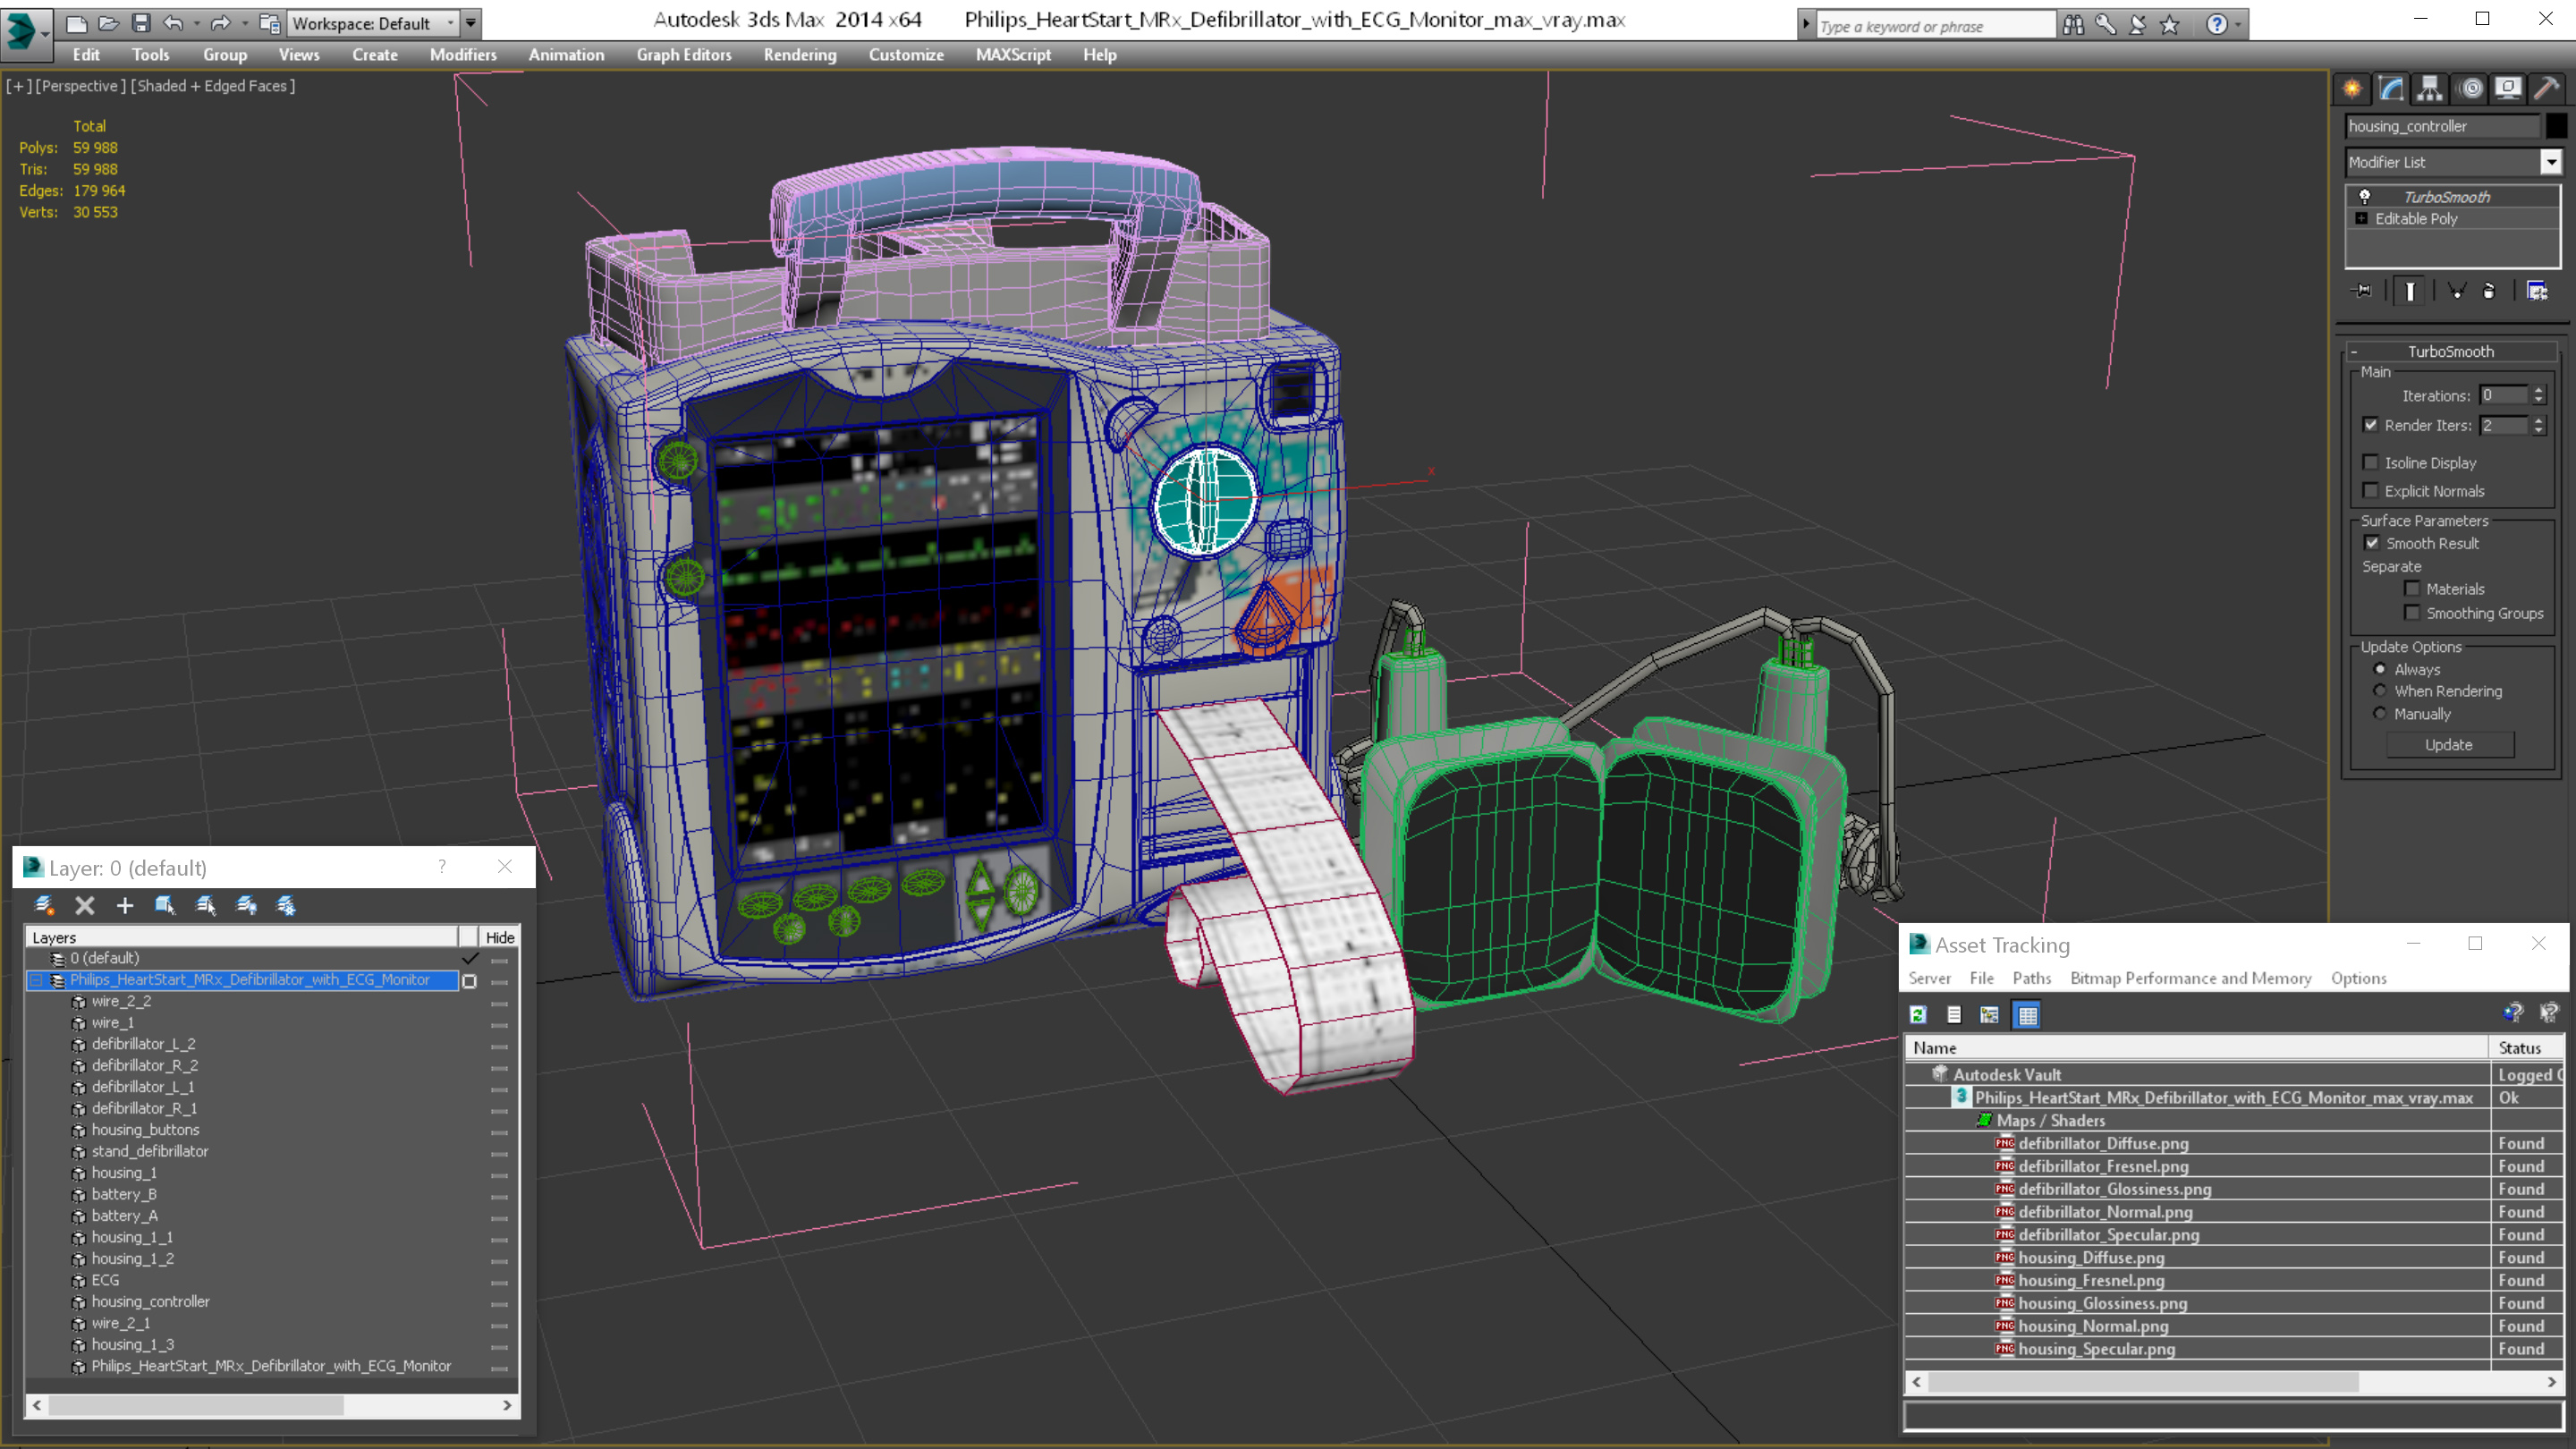Click the Pin Stack icon
The height and width of the screenshot is (1449, 2576).
tap(2363, 291)
